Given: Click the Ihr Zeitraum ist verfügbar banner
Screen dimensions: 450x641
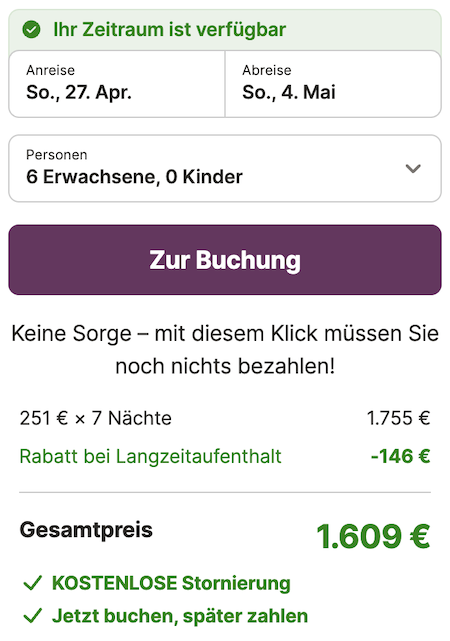Looking at the screenshot, I should (225, 30).
